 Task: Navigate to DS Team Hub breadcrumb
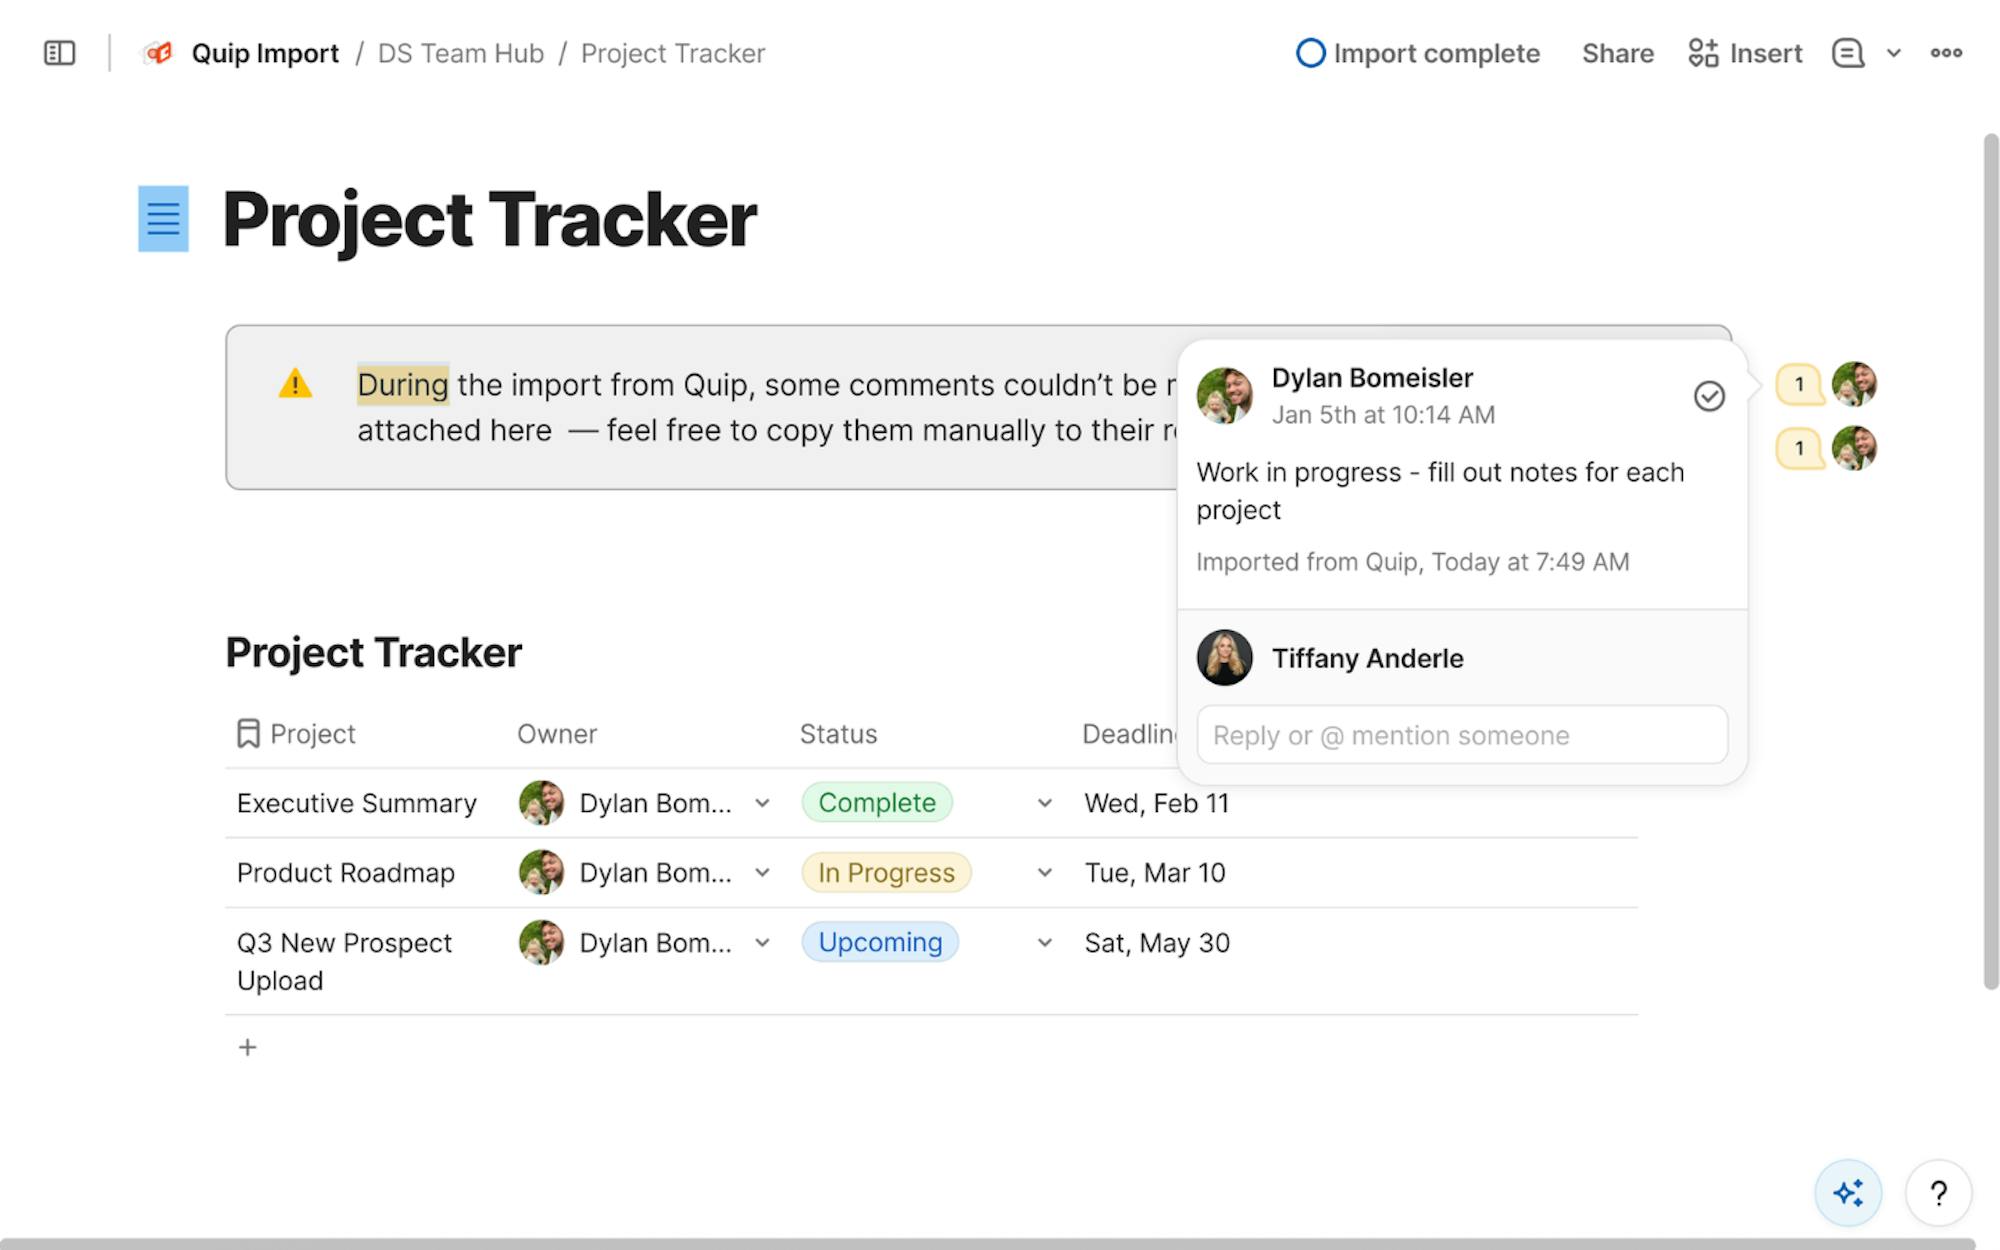coord(461,53)
